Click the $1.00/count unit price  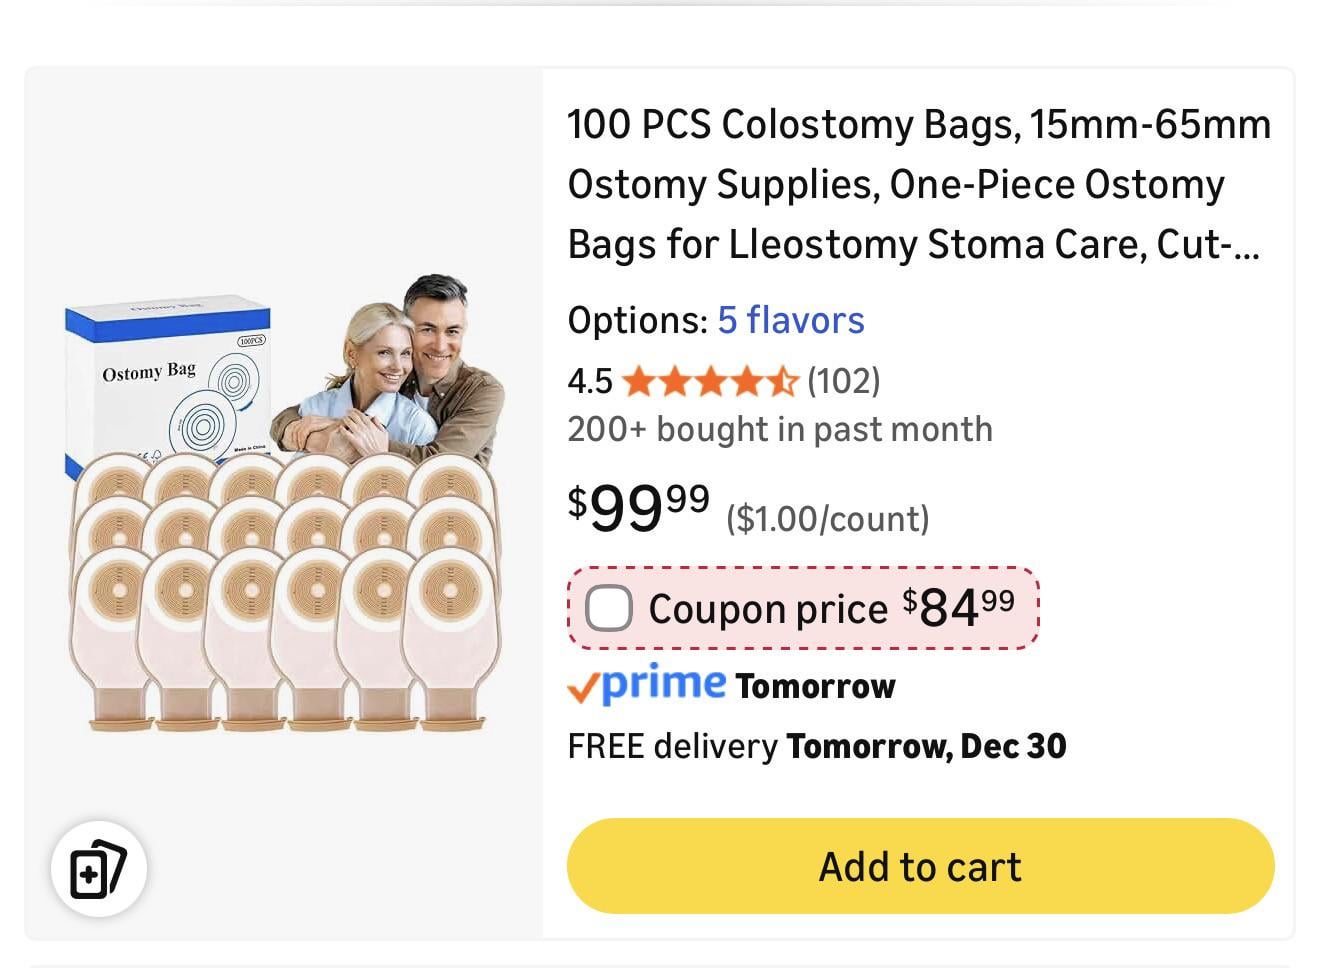click(x=828, y=518)
